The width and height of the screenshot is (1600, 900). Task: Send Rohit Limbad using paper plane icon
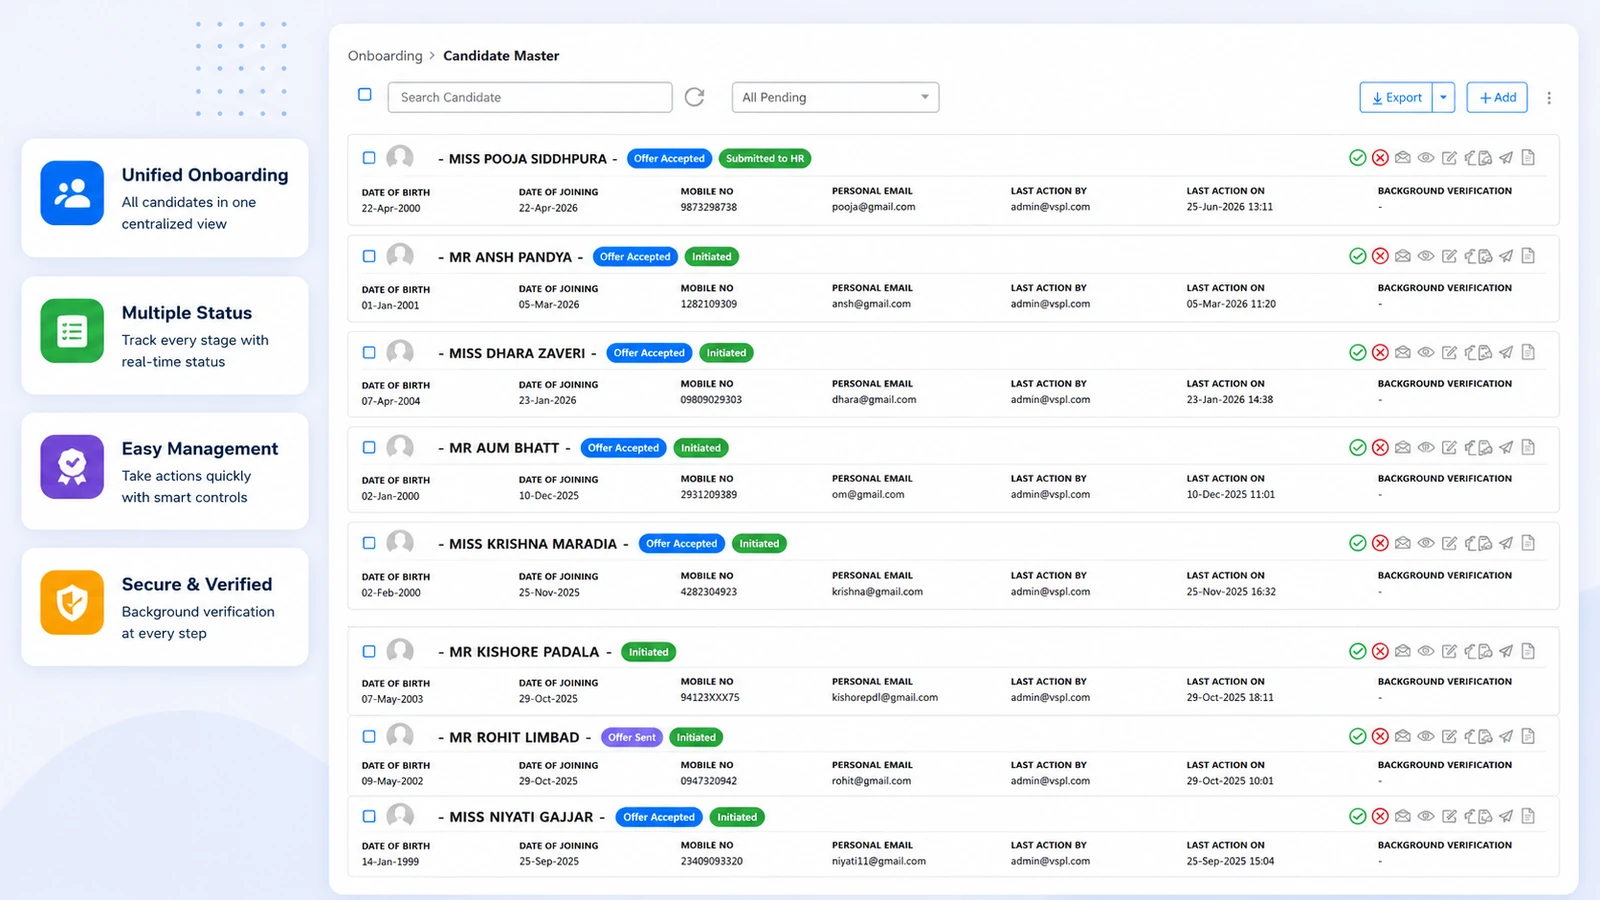click(1506, 736)
